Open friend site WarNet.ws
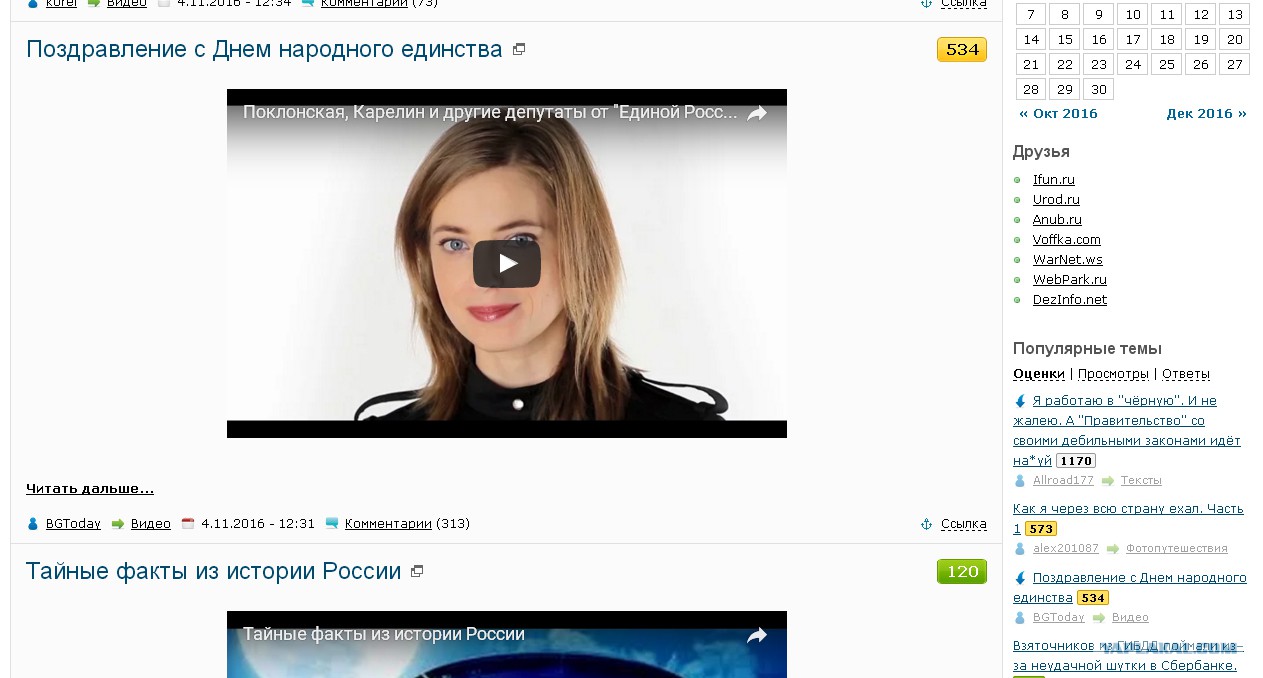This screenshot has width=1263, height=678. 1068,260
